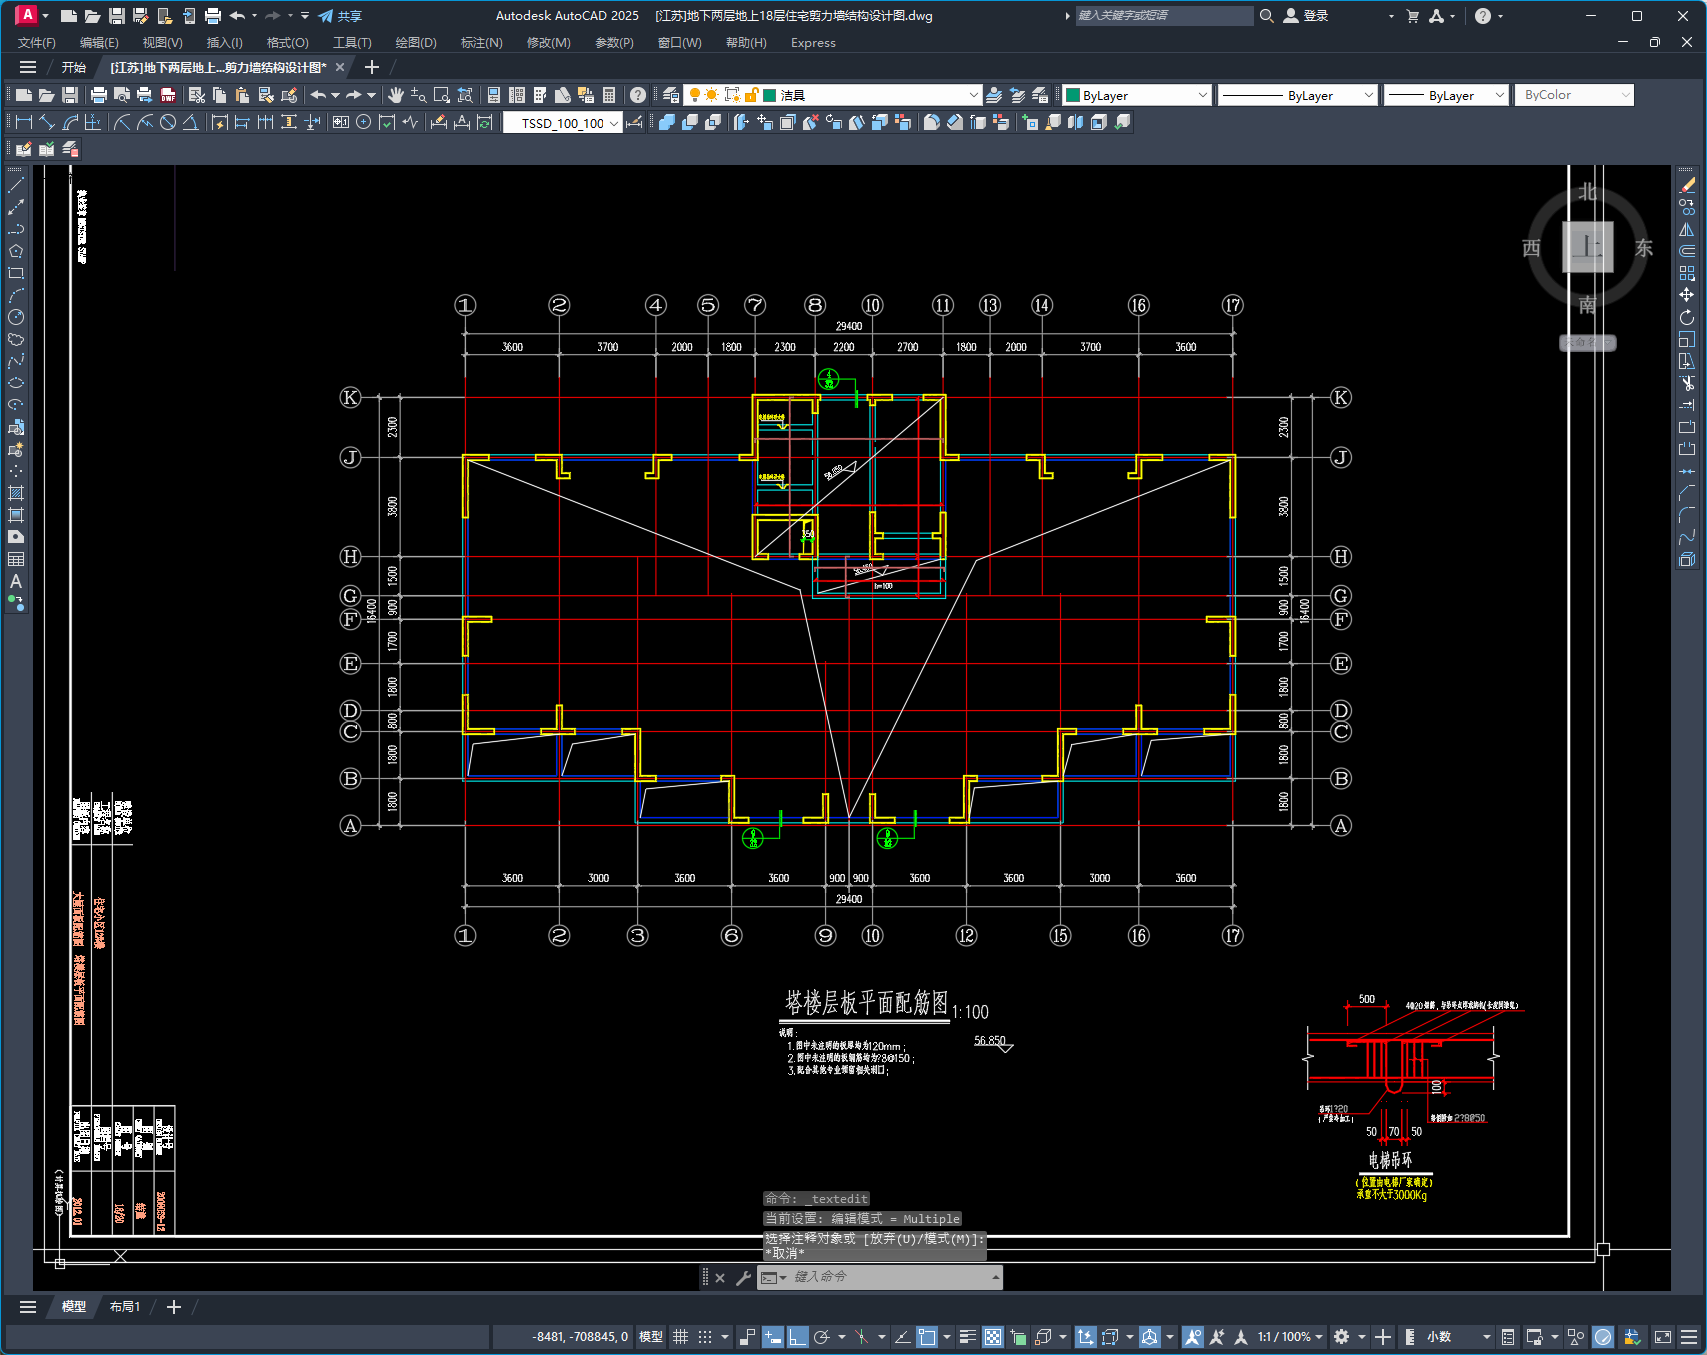The height and width of the screenshot is (1355, 1707).
Task: Click the Linear dimension tool
Action: pos(24,122)
